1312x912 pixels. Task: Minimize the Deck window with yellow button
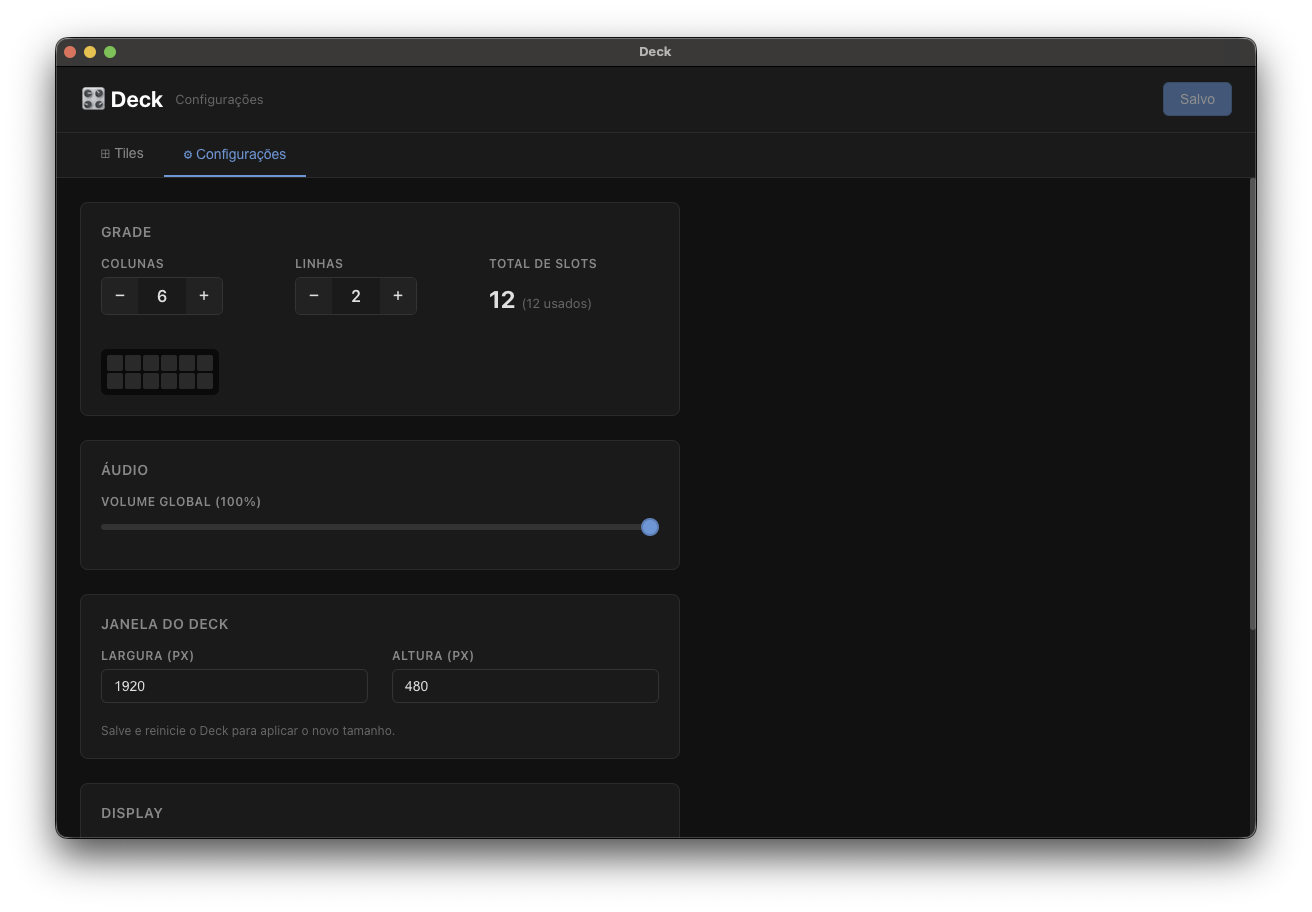click(x=90, y=52)
